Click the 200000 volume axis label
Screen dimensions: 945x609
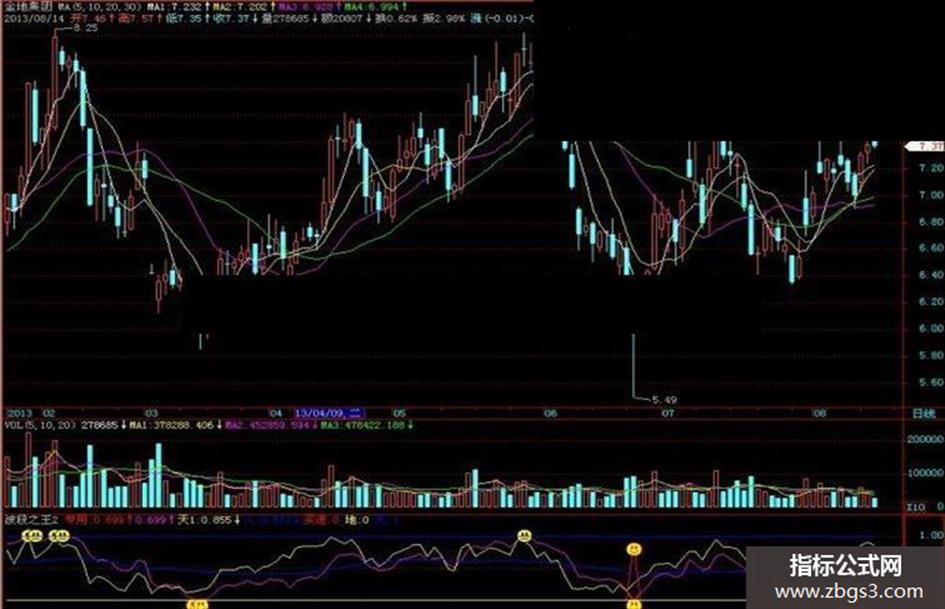click(926, 440)
